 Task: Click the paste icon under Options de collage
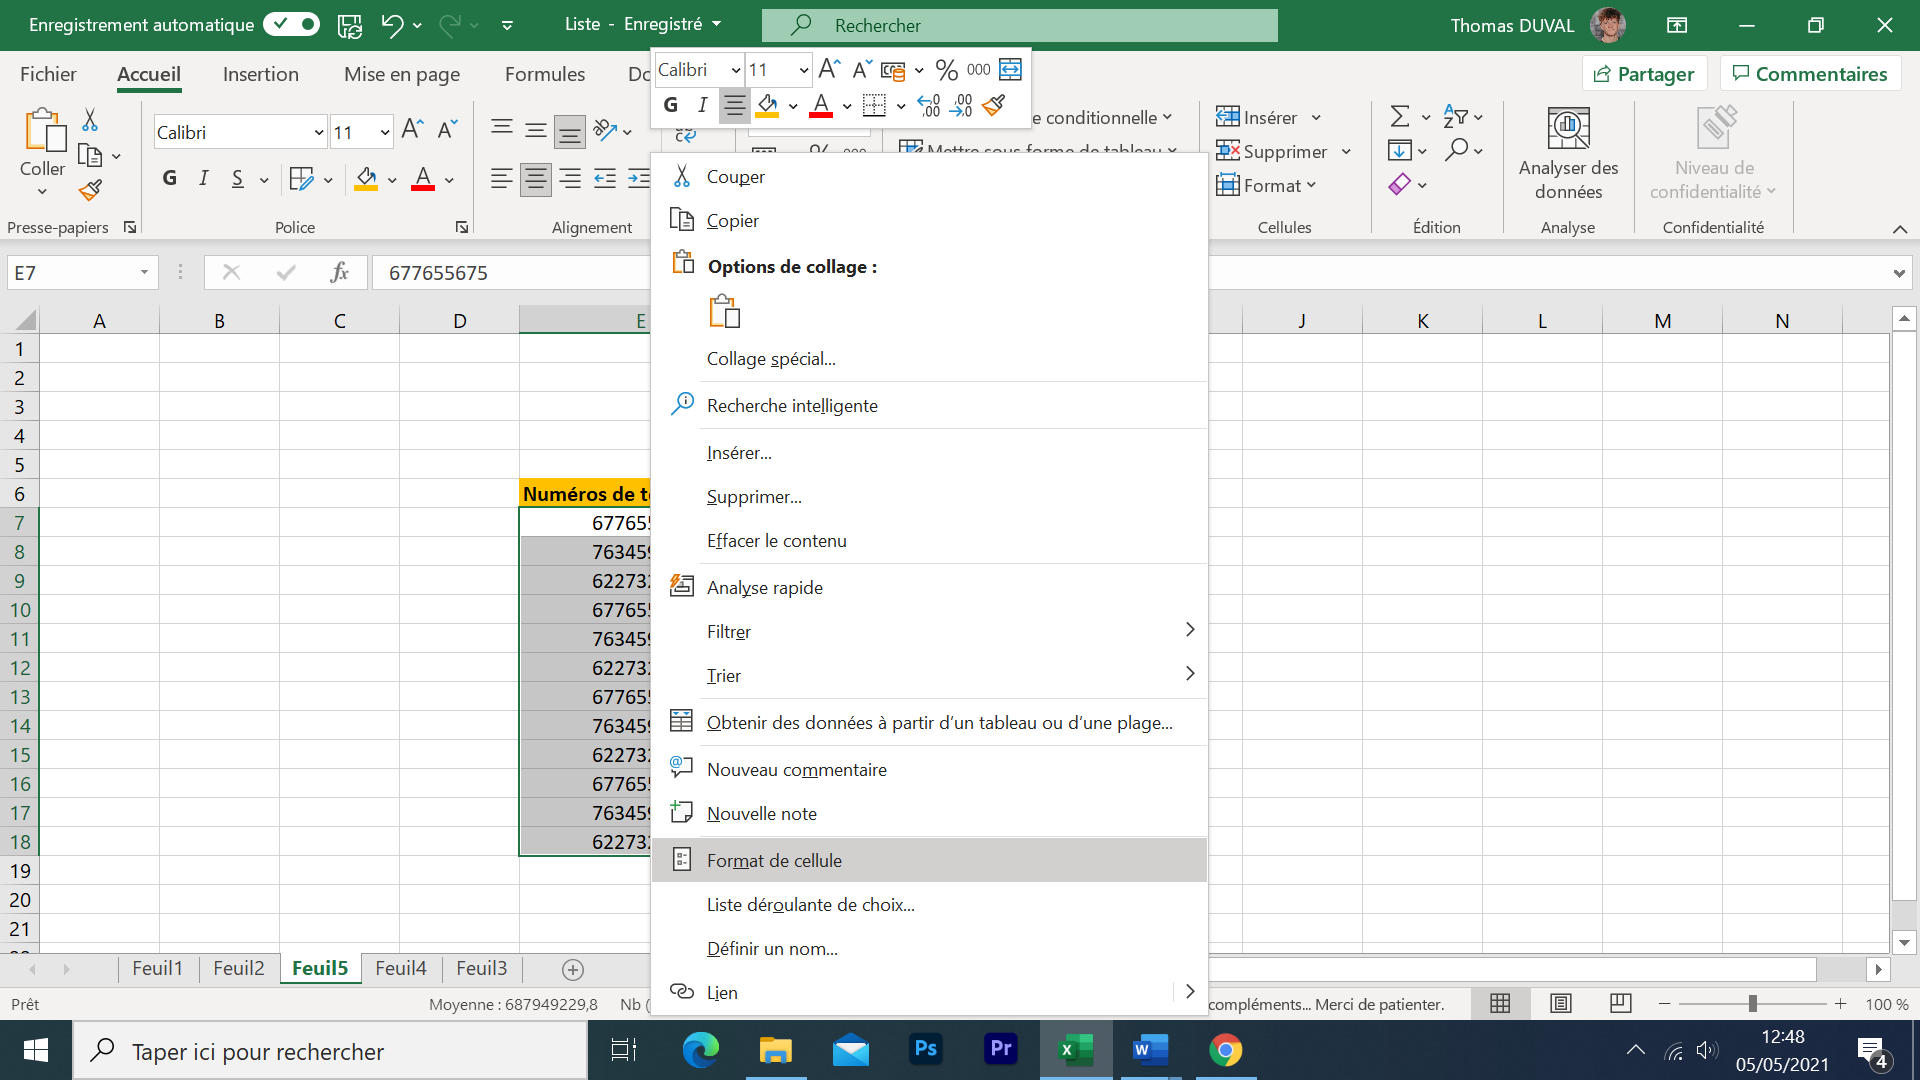point(724,312)
